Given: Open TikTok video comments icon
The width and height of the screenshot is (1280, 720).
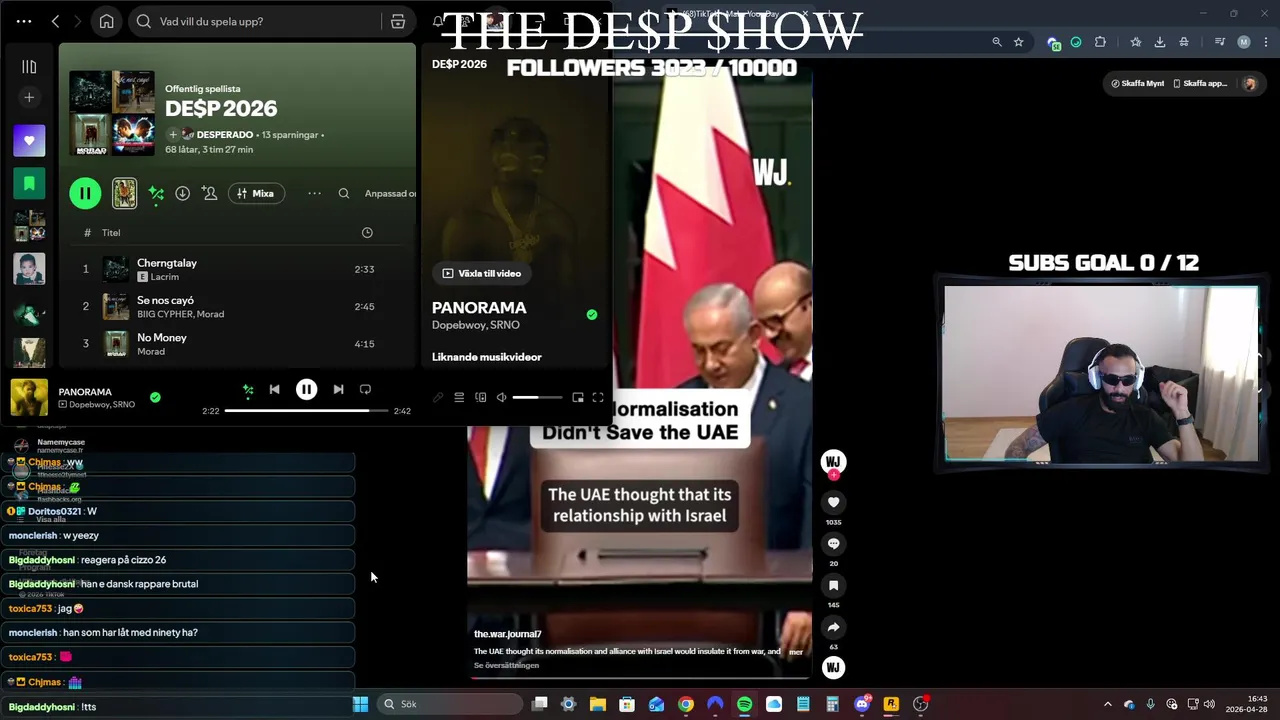Looking at the screenshot, I should point(833,544).
